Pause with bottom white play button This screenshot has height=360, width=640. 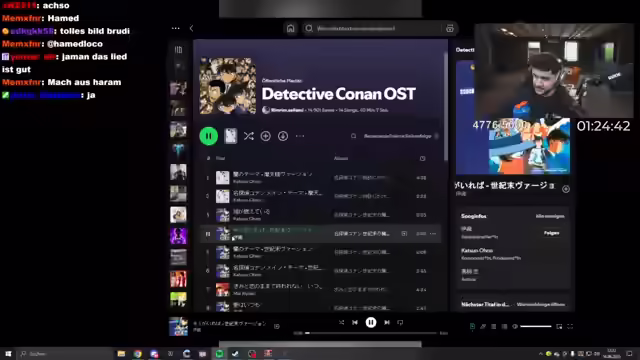click(371, 322)
